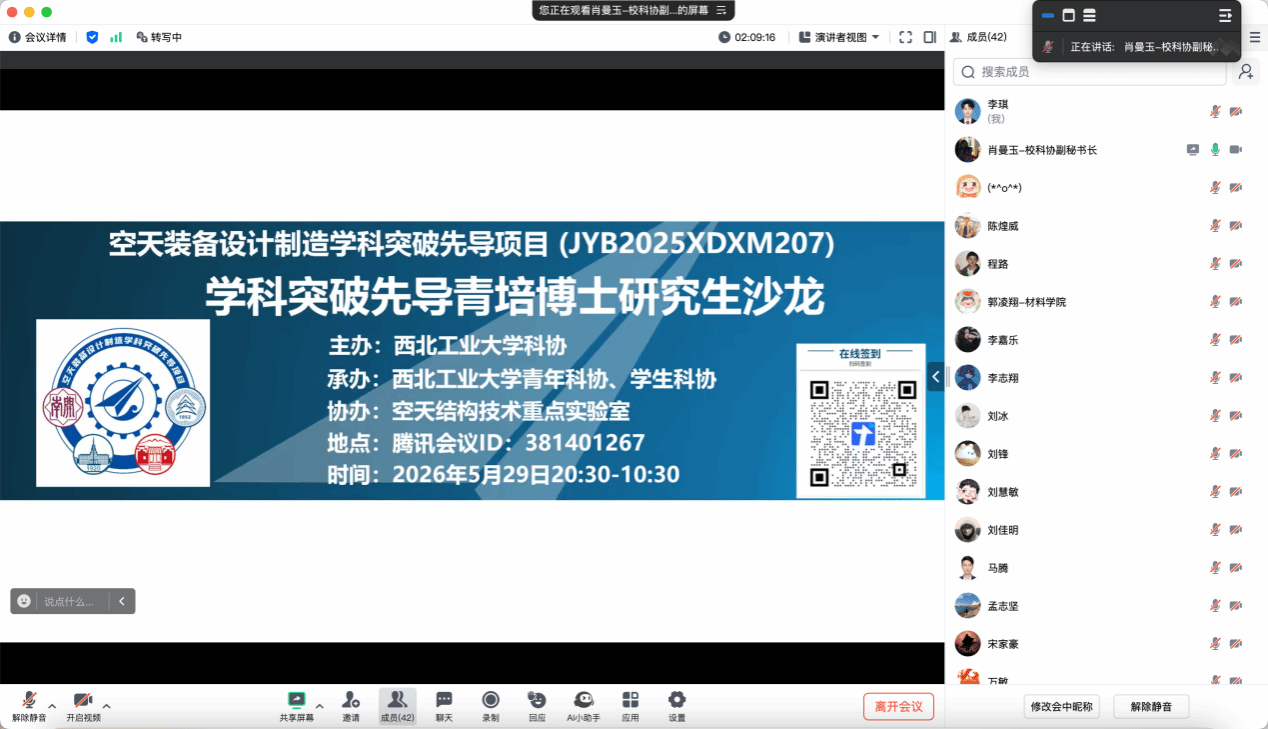Collapse member panel with side arrow handle
This screenshot has height=729, width=1268.
935,376
